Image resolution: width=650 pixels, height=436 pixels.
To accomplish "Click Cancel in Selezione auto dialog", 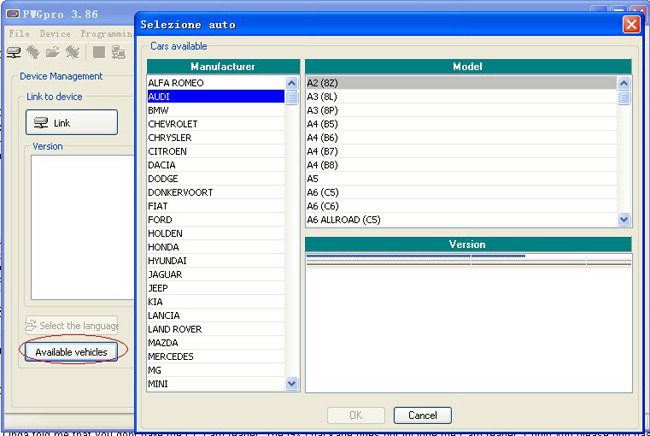I will 422,415.
